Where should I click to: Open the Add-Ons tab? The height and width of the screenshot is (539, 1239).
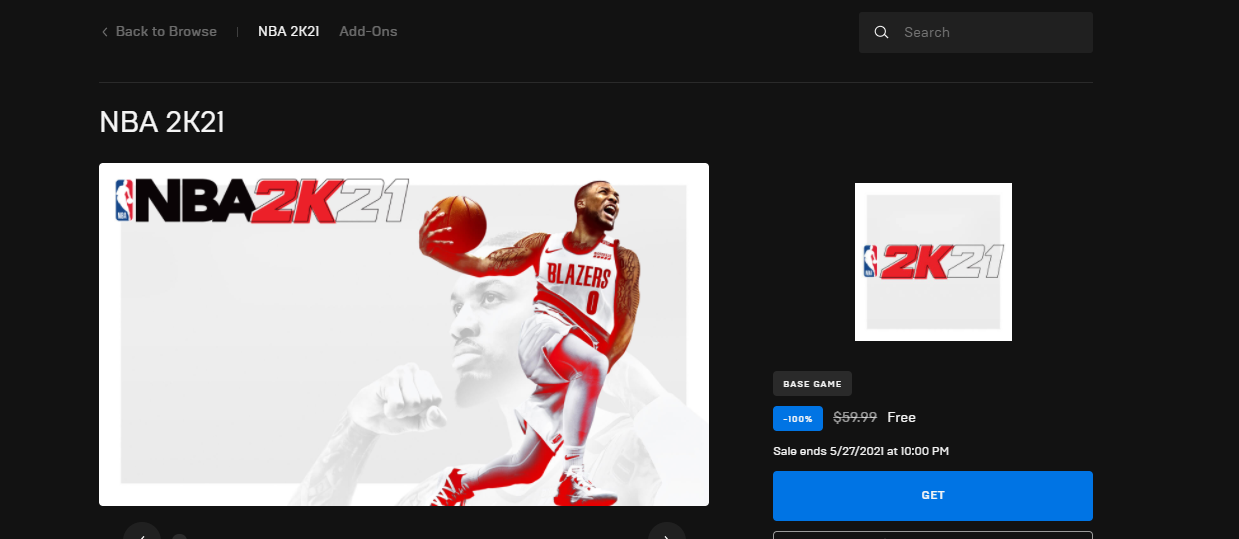tap(368, 32)
